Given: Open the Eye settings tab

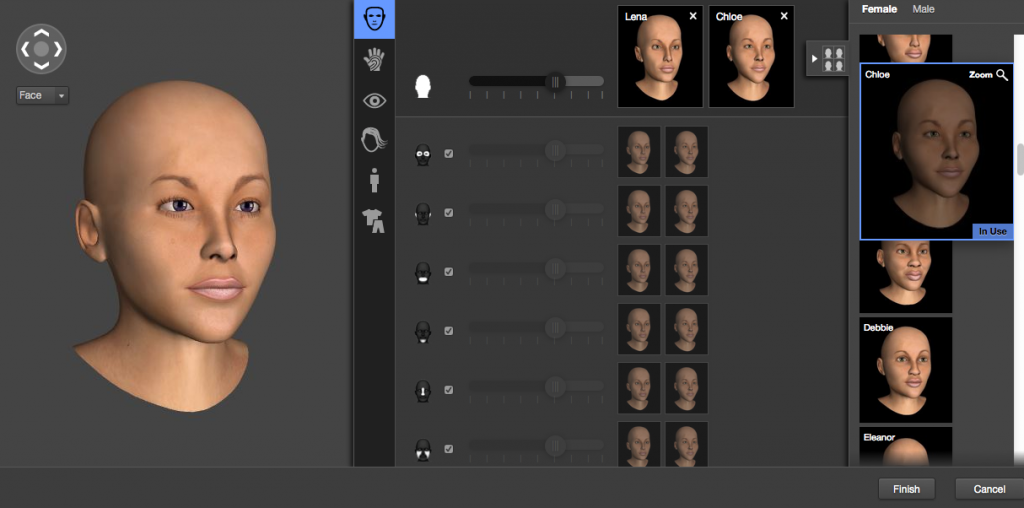Looking at the screenshot, I should (x=374, y=100).
